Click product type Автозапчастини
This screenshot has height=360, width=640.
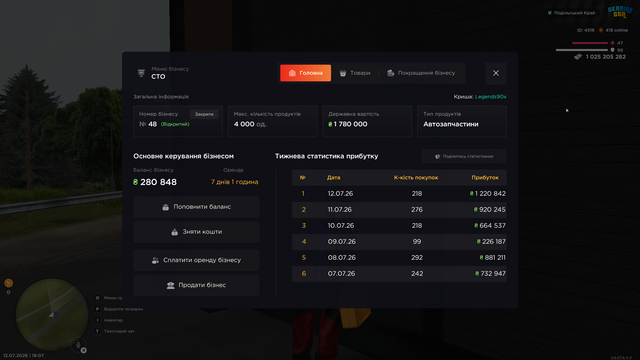coord(451,124)
